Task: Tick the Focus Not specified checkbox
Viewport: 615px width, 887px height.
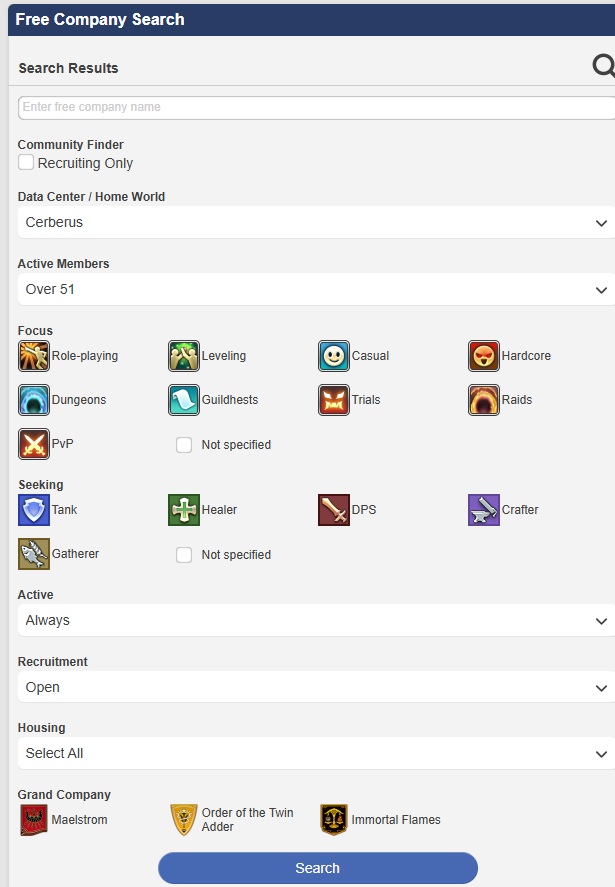Action: (184, 445)
